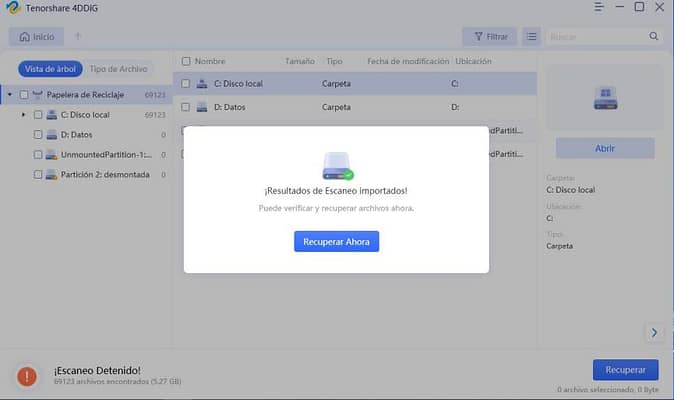This screenshot has height=400, width=674.
Task: Switch to Tipo de Archivo tab
Action: coord(119,69)
